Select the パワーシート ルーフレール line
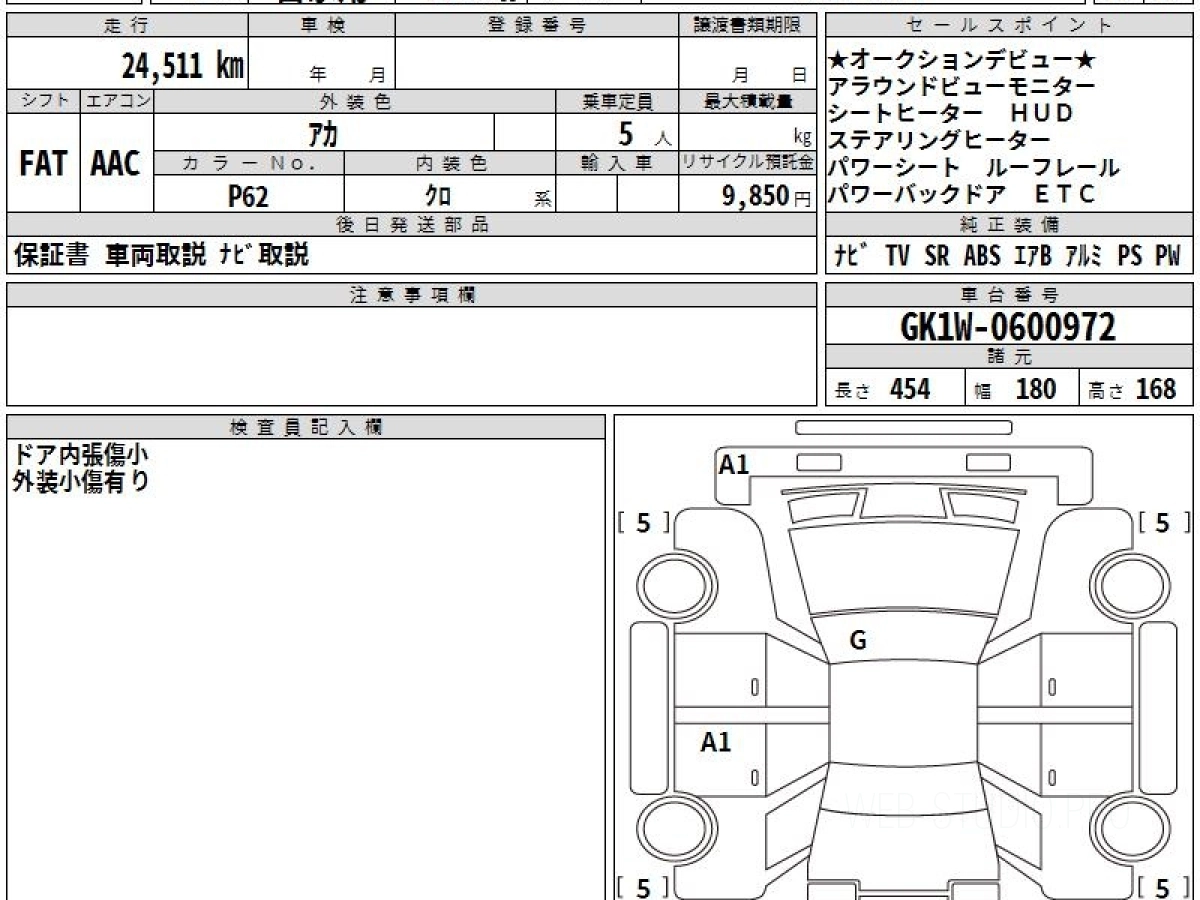Image resolution: width=1200 pixels, height=900 pixels. (x=974, y=168)
